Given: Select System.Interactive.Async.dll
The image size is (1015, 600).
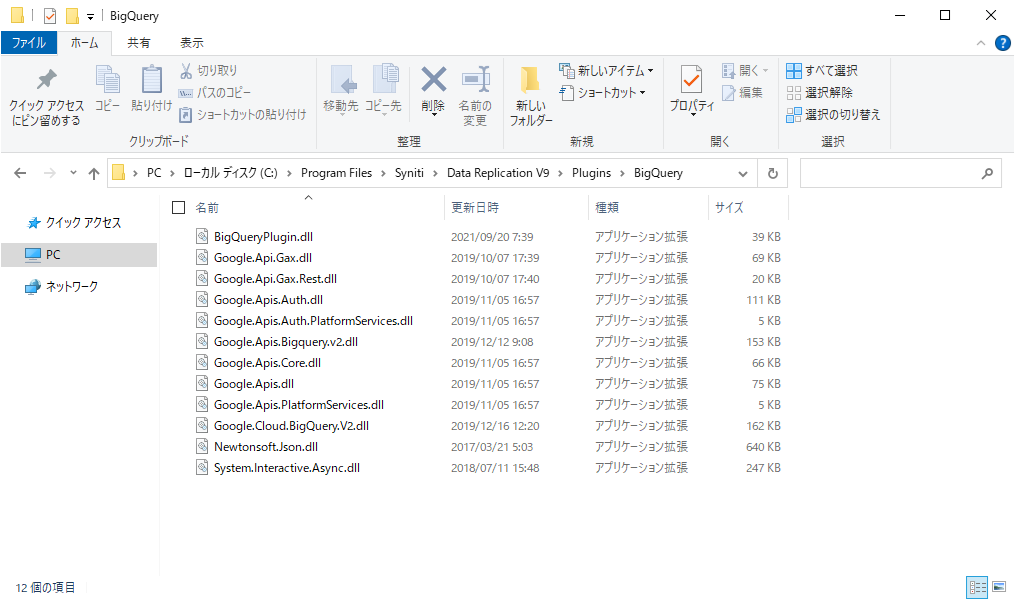Looking at the screenshot, I should [287, 468].
